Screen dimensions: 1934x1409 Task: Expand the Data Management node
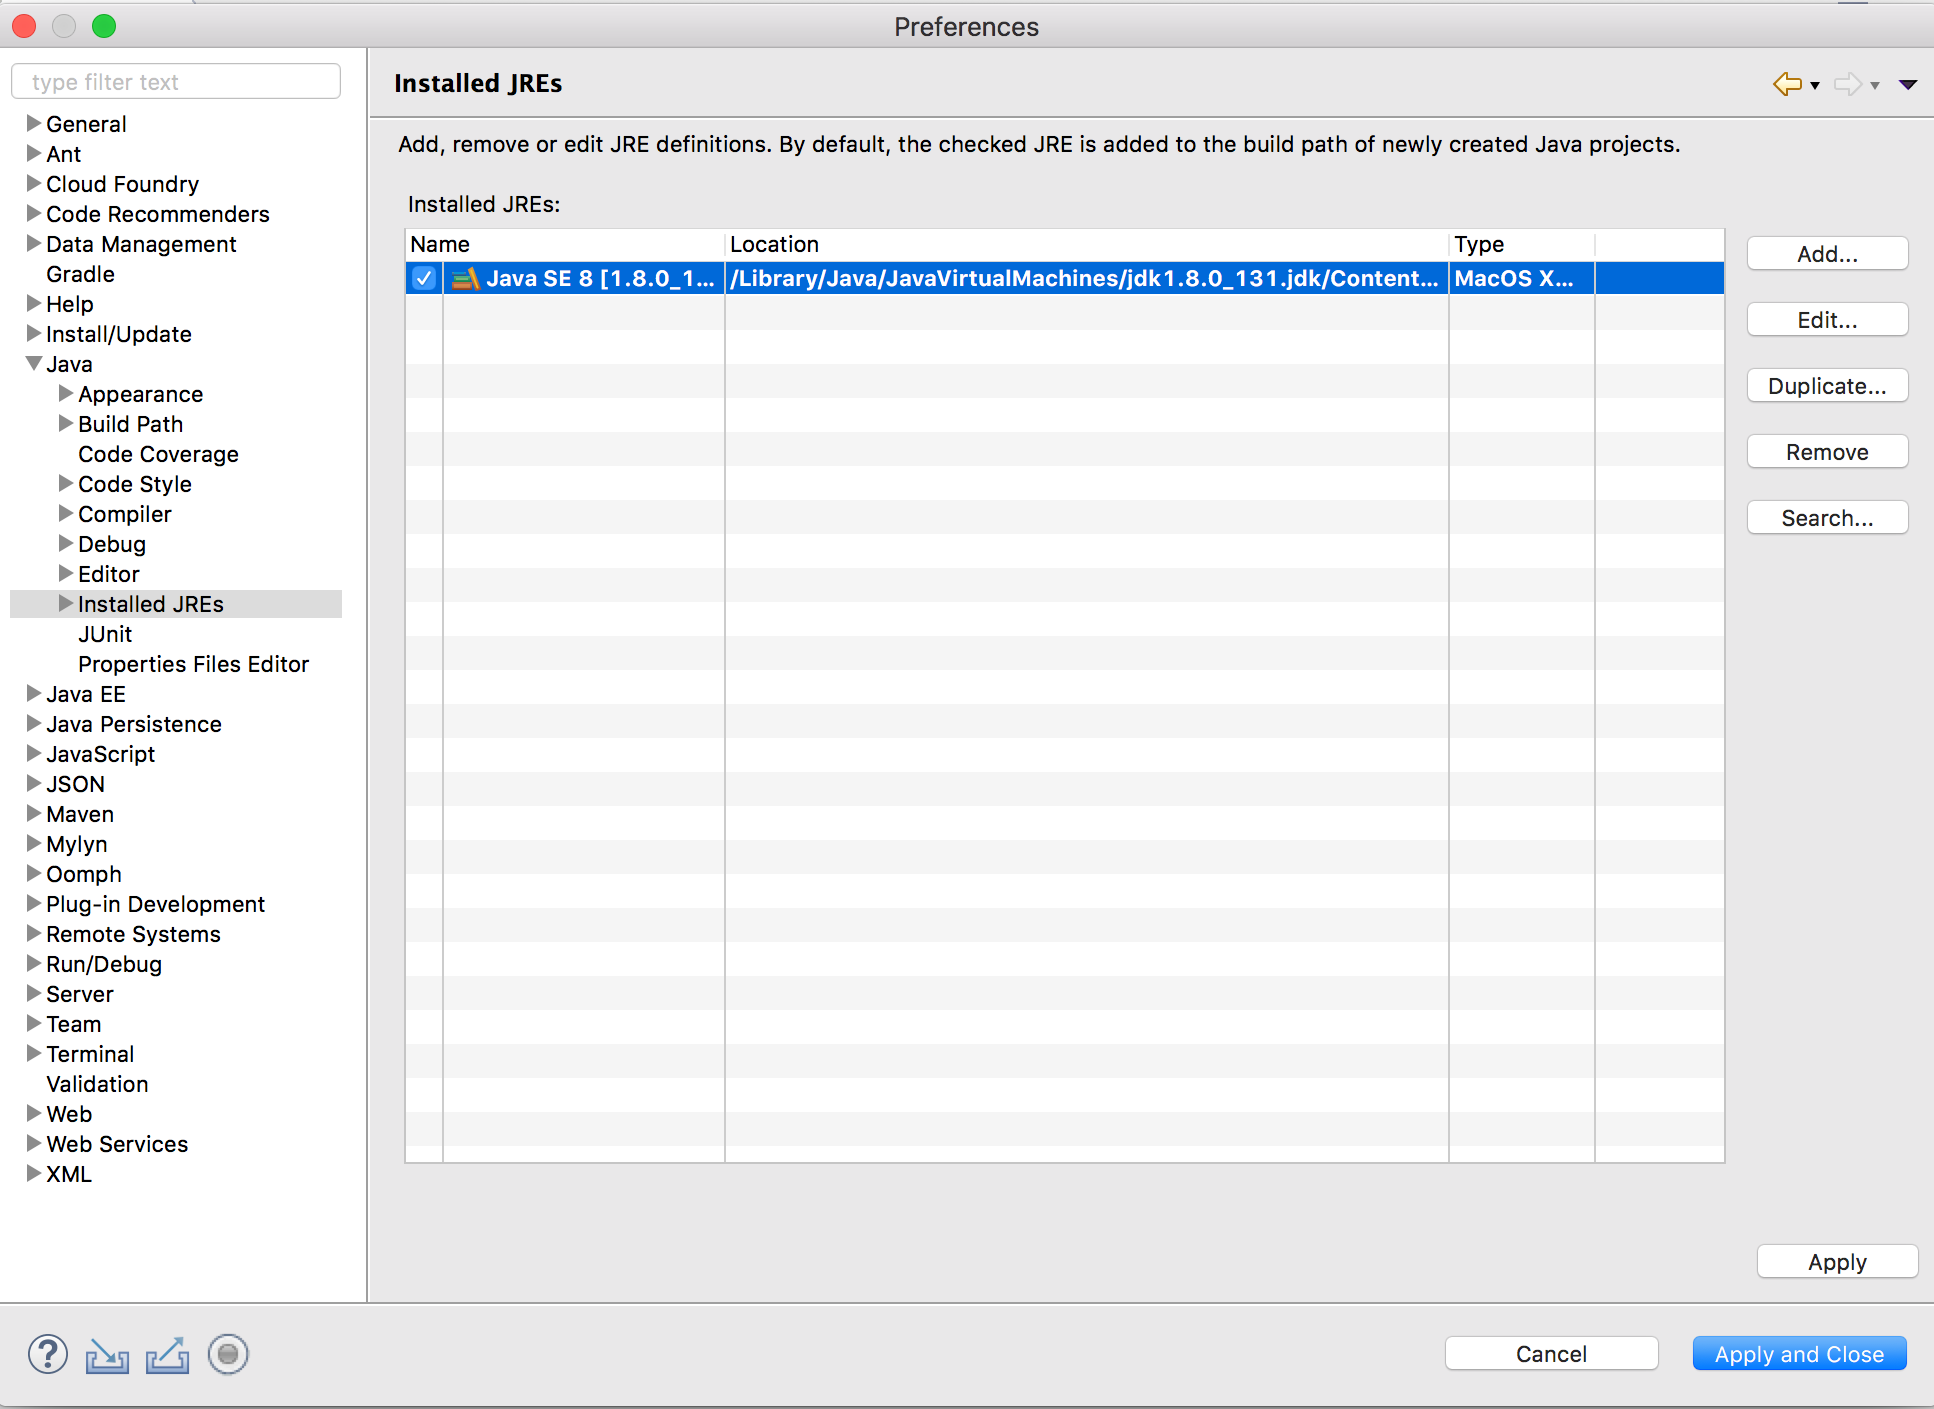coord(34,243)
